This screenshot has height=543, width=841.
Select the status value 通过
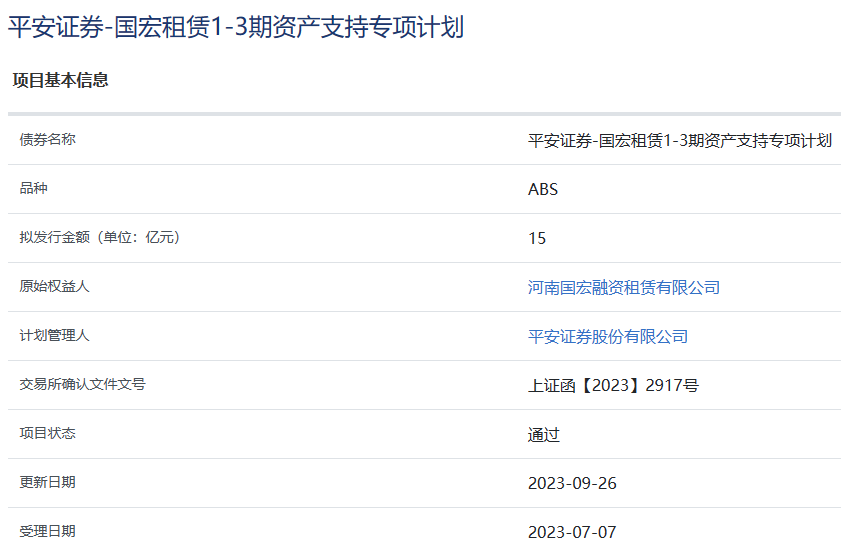544,435
